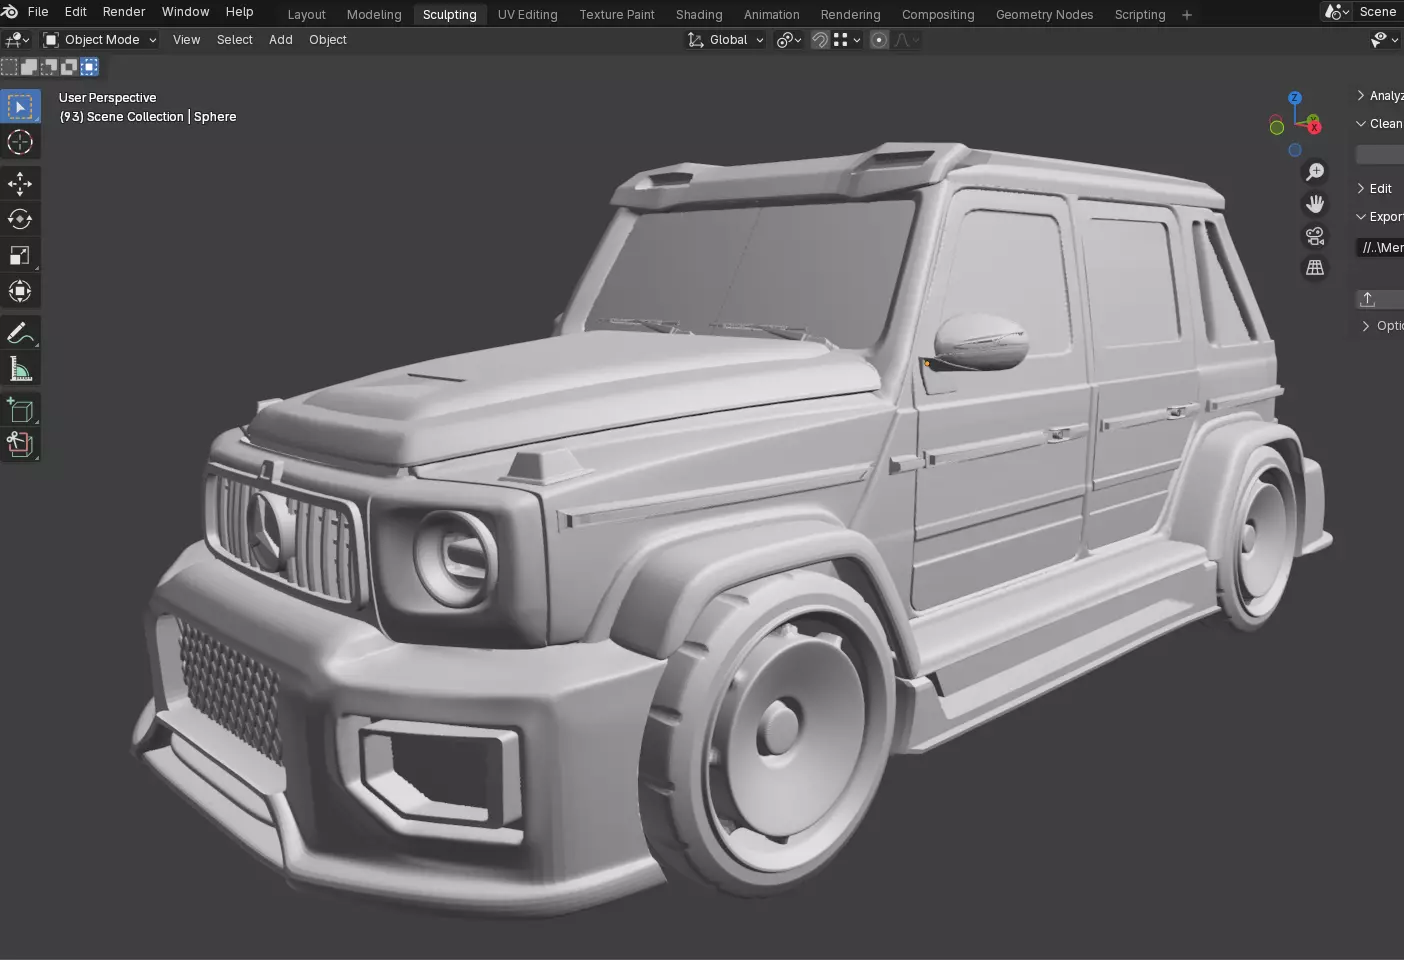Activate the 3D Cursor tool
Image resolution: width=1404 pixels, height=960 pixels.
pyautogui.click(x=20, y=142)
